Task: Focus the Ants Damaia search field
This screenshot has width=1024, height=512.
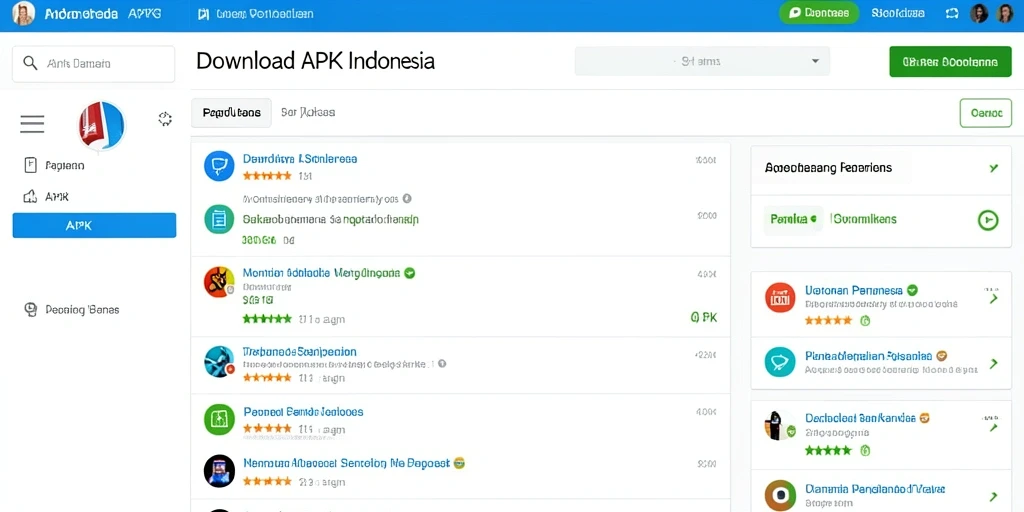Action: point(93,63)
